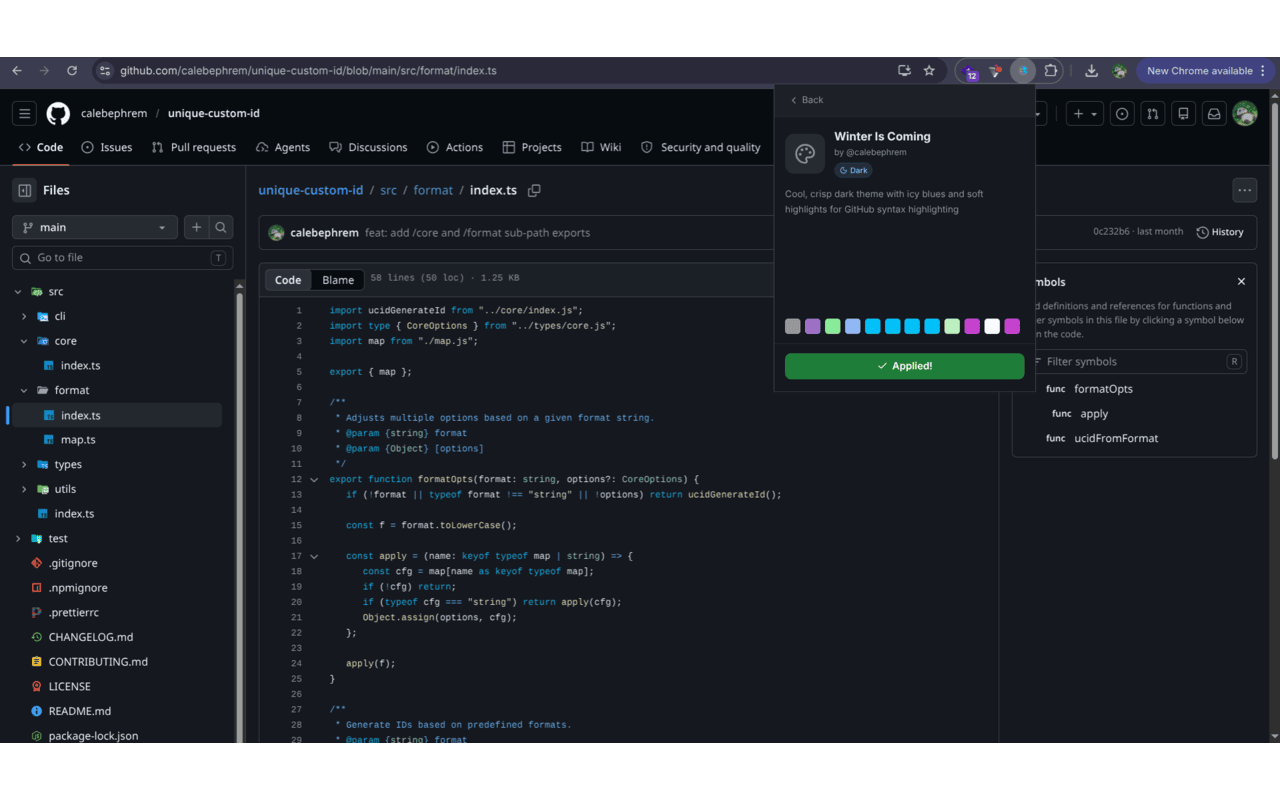Collapse the file tree panel icon
The image size is (1280, 800).
click(25, 190)
